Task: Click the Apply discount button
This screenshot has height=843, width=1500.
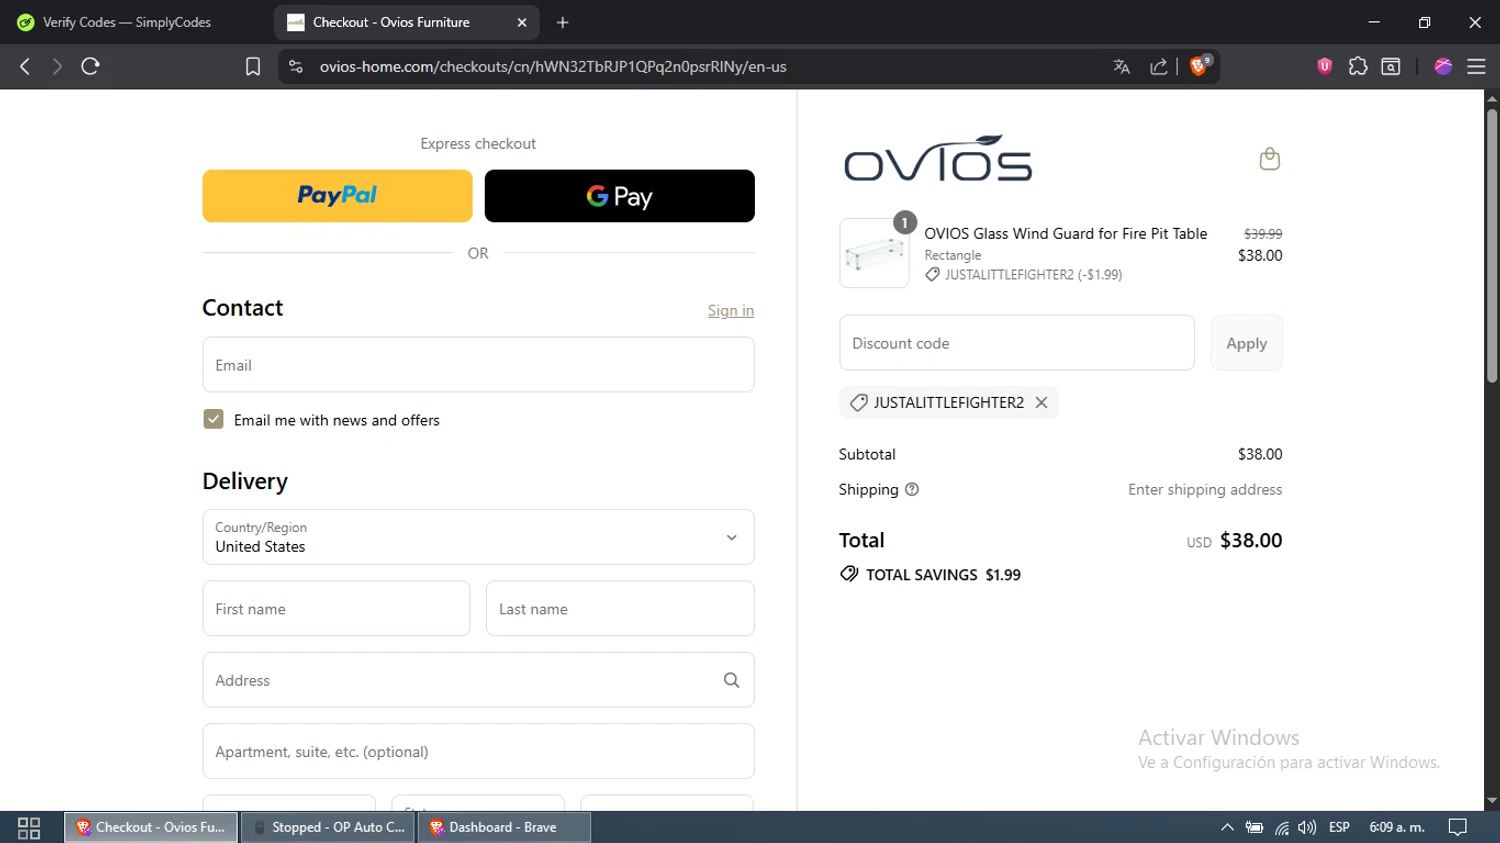Action: coord(1246,343)
